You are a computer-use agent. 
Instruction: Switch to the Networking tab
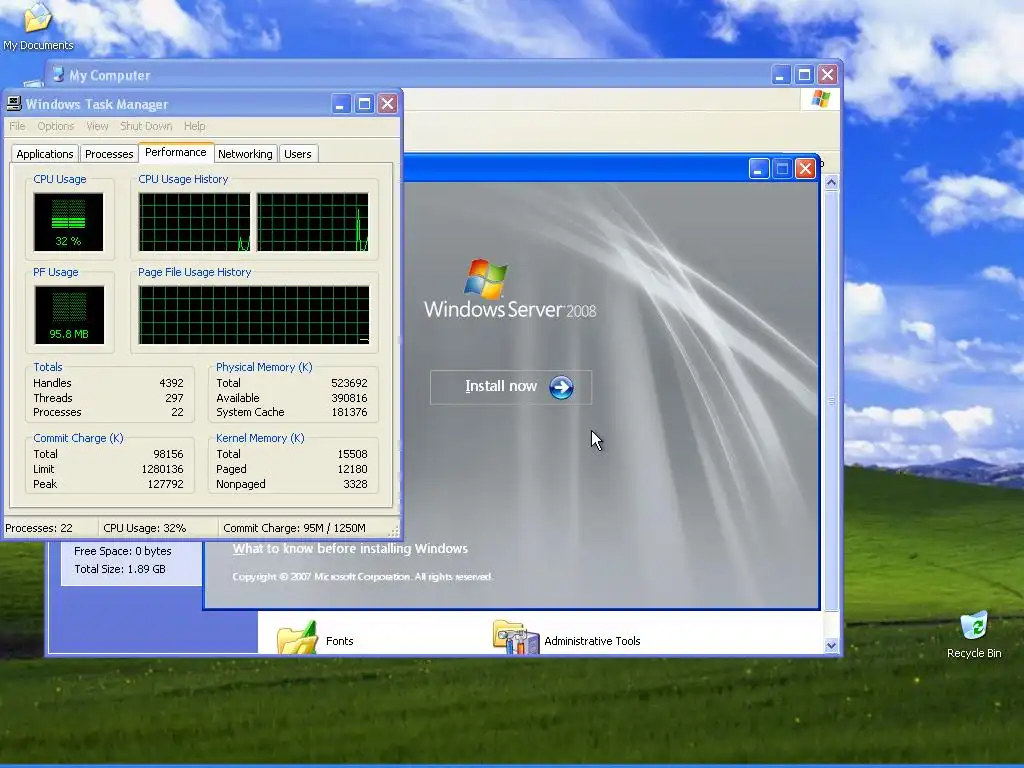245,154
